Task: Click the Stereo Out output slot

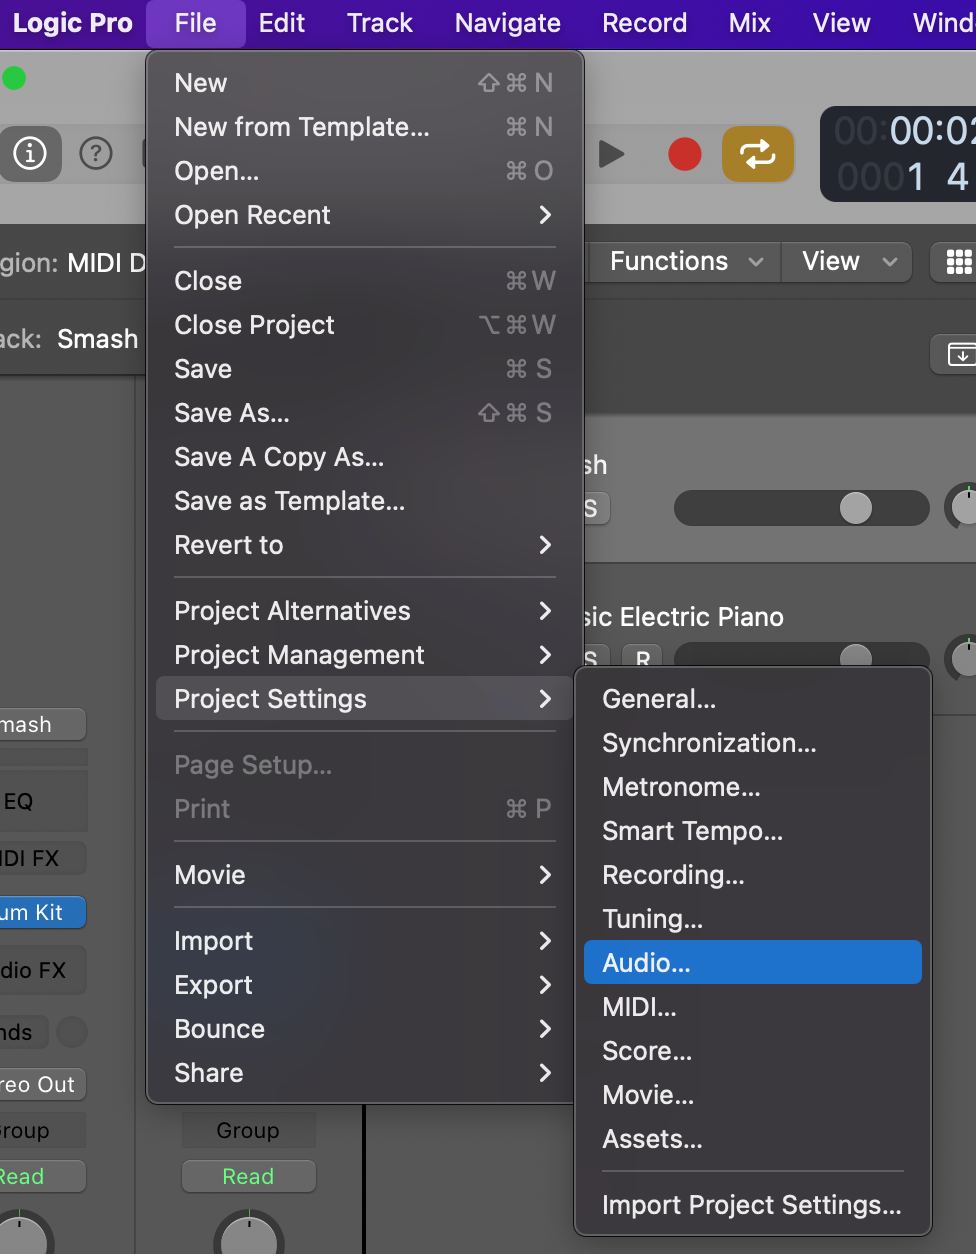Action: click(43, 1084)
